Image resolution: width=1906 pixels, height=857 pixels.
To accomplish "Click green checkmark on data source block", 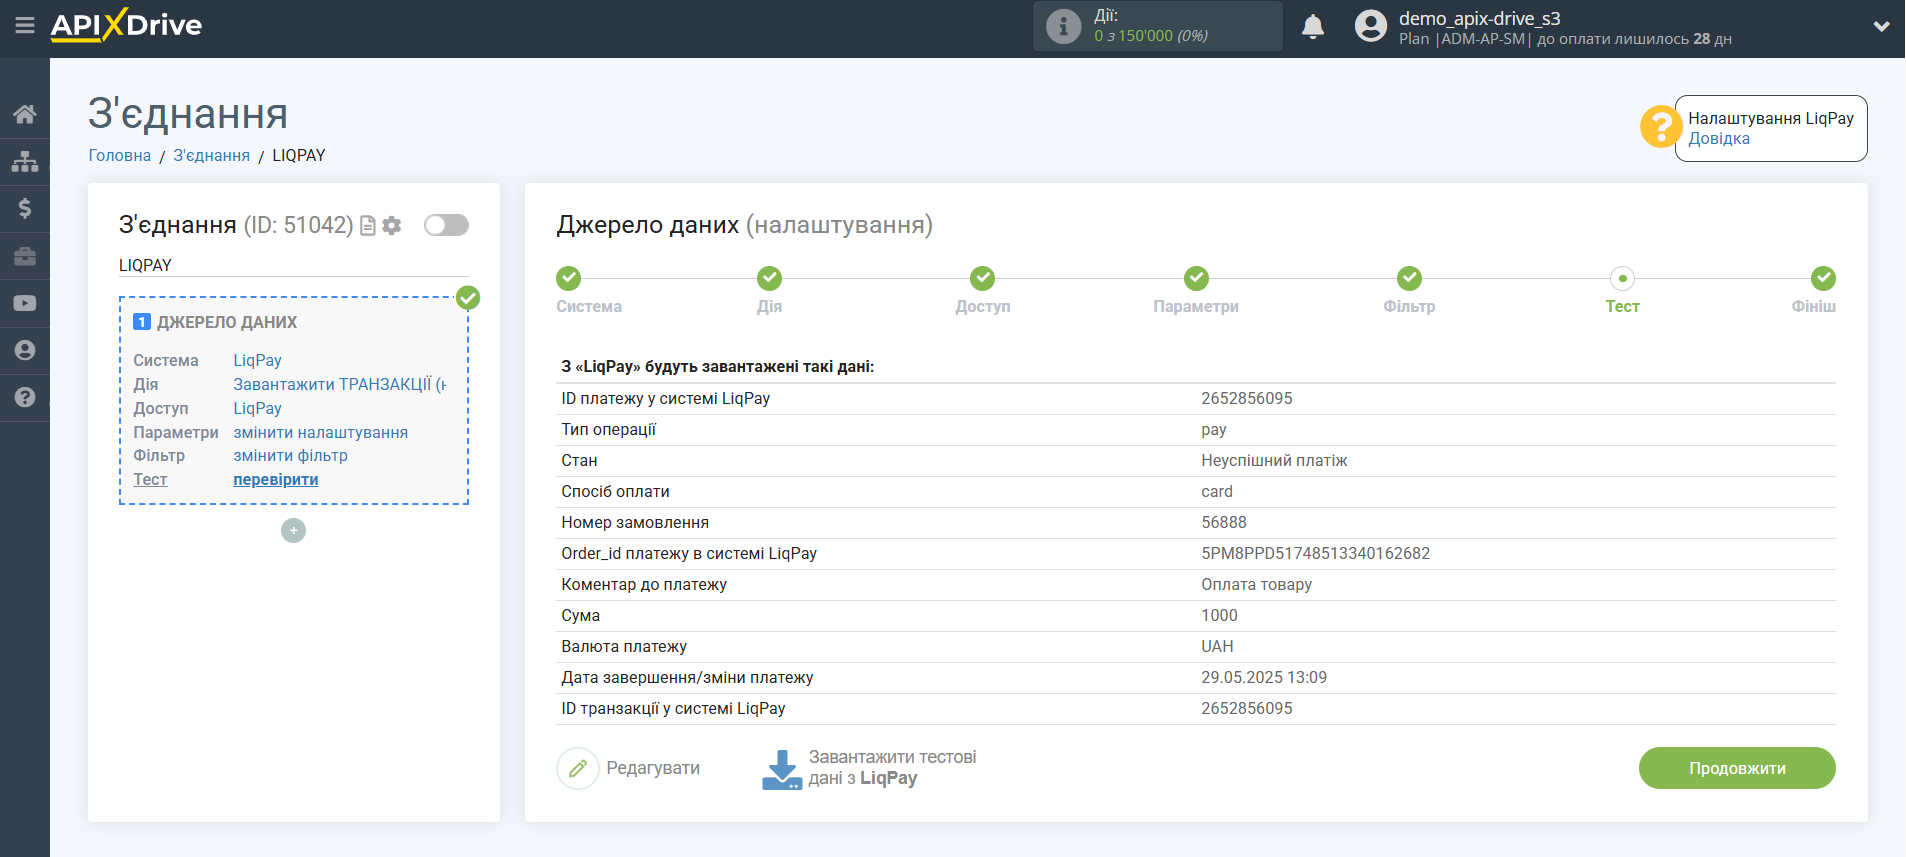I will pos(468,298).
